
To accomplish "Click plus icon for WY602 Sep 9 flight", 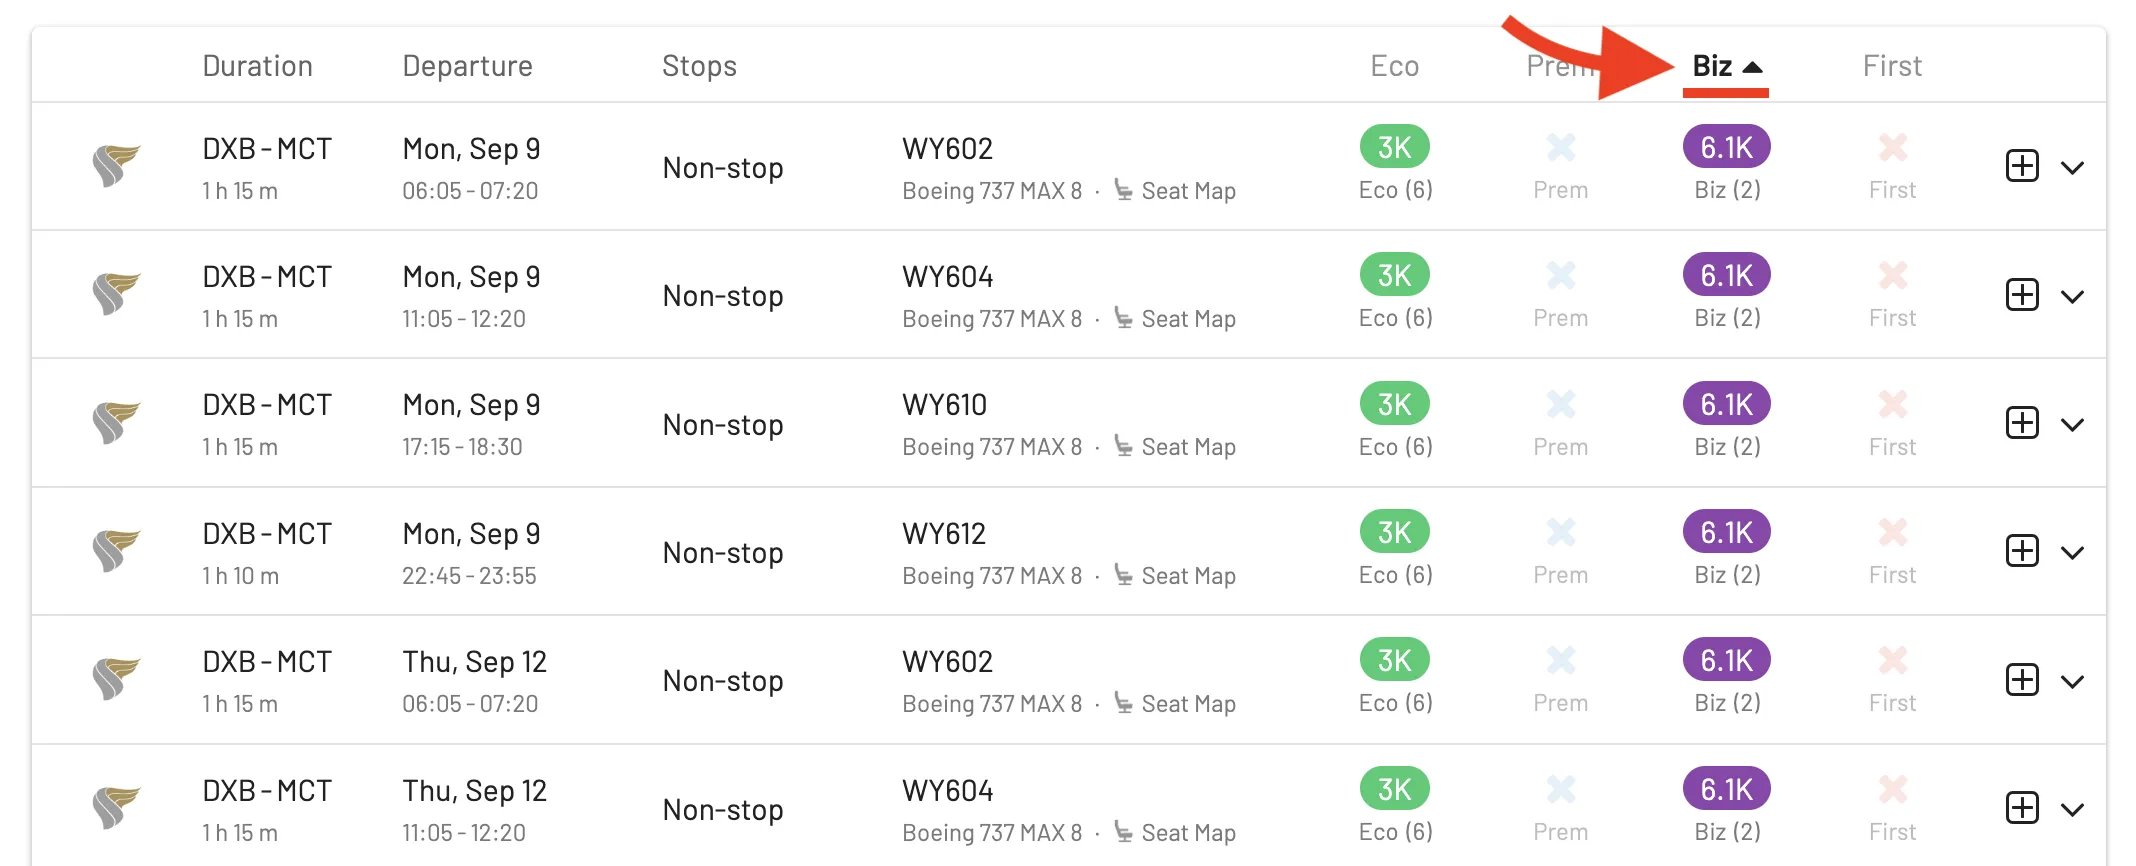I will (2022, 166).
